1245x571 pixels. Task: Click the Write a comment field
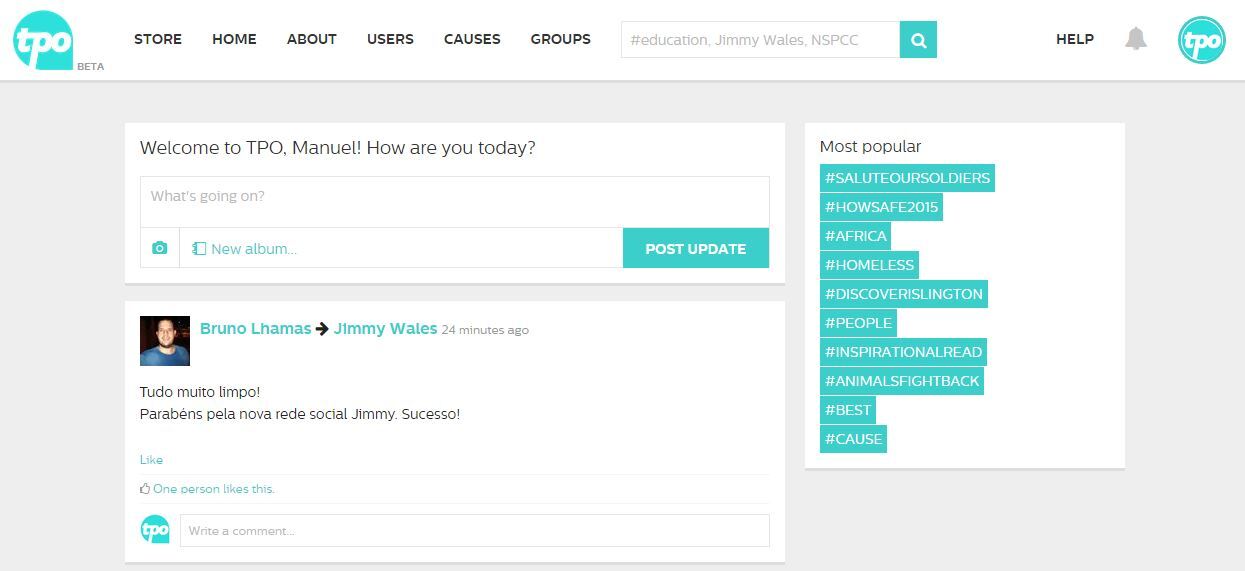[x=474, y=530]
